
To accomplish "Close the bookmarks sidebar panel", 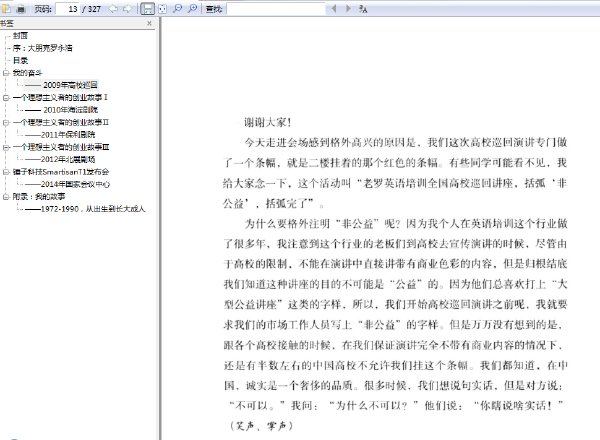I will 149,23.
